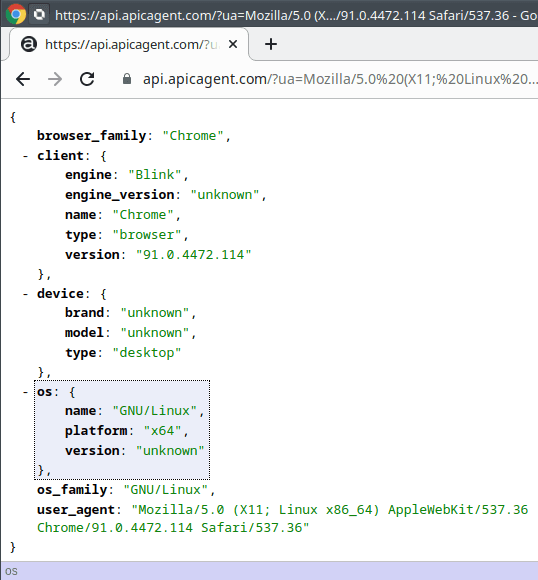Viewport: 538px width, 580px height.
Task: Click the device key label
Action: 60,294
